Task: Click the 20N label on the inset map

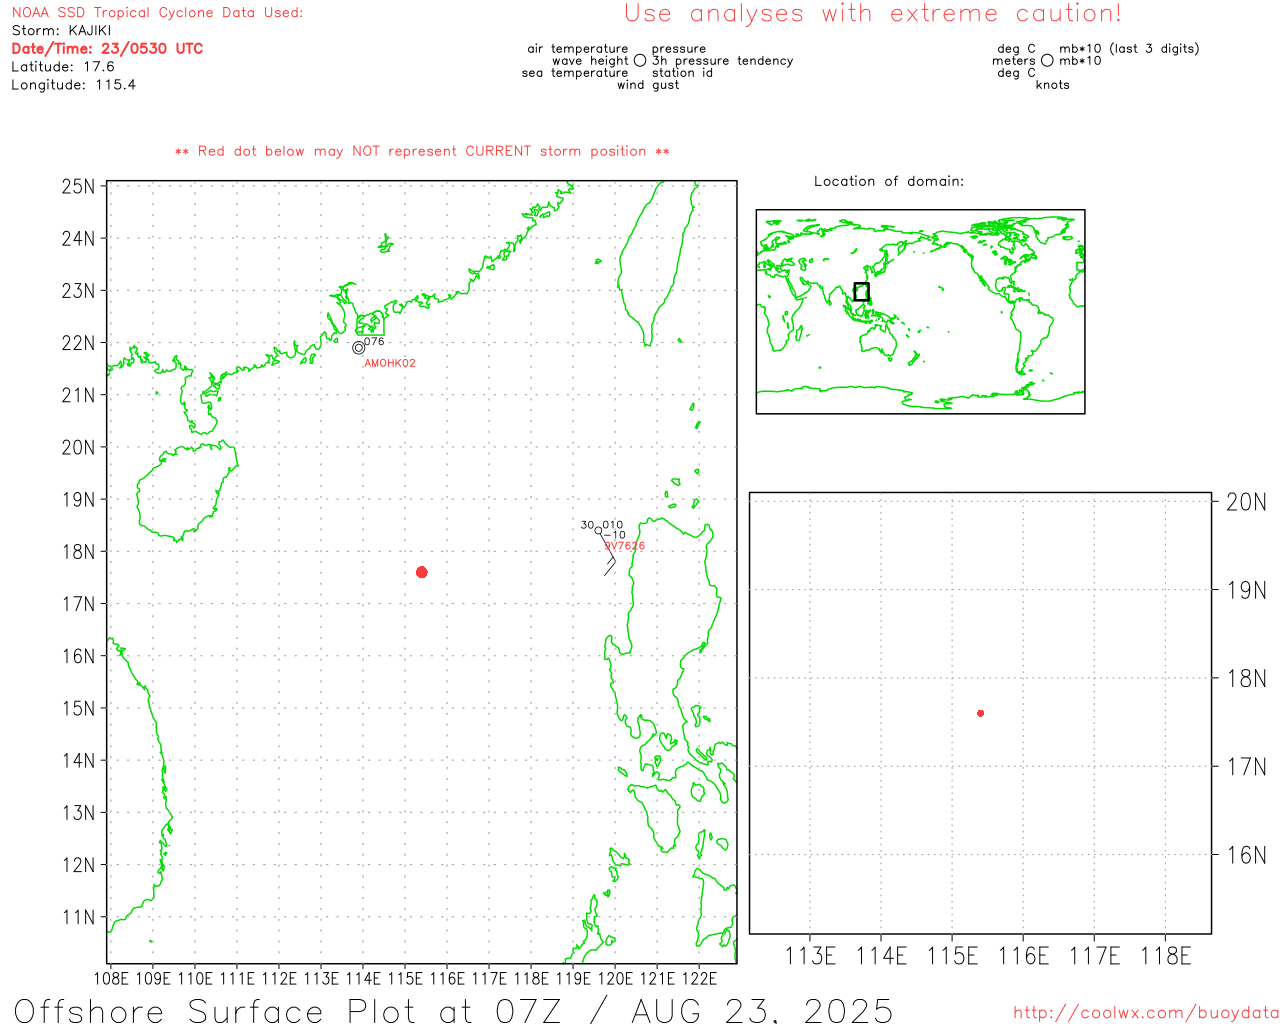Action: pos(1246,502)
